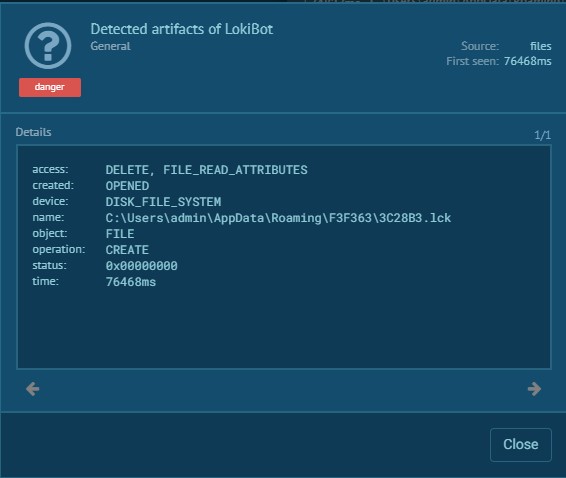Click the Source value 'files'
566x478 pixels.
click(540, 46)
